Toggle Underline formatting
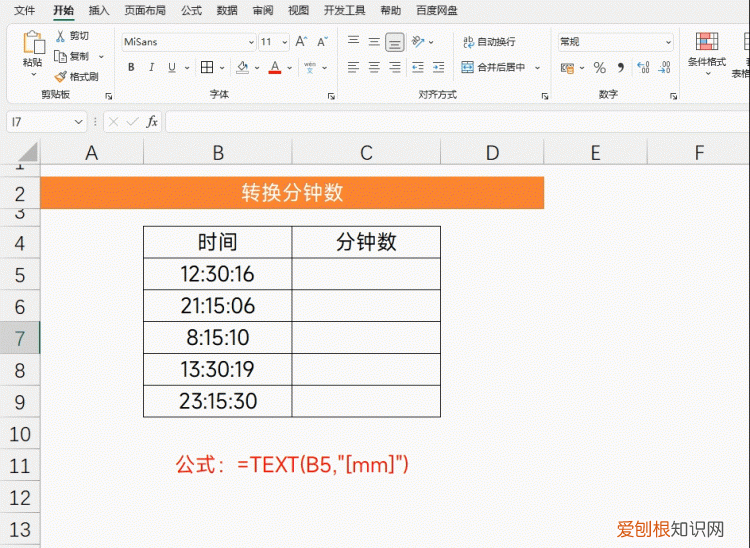750x548 pixels. [172, 67]
